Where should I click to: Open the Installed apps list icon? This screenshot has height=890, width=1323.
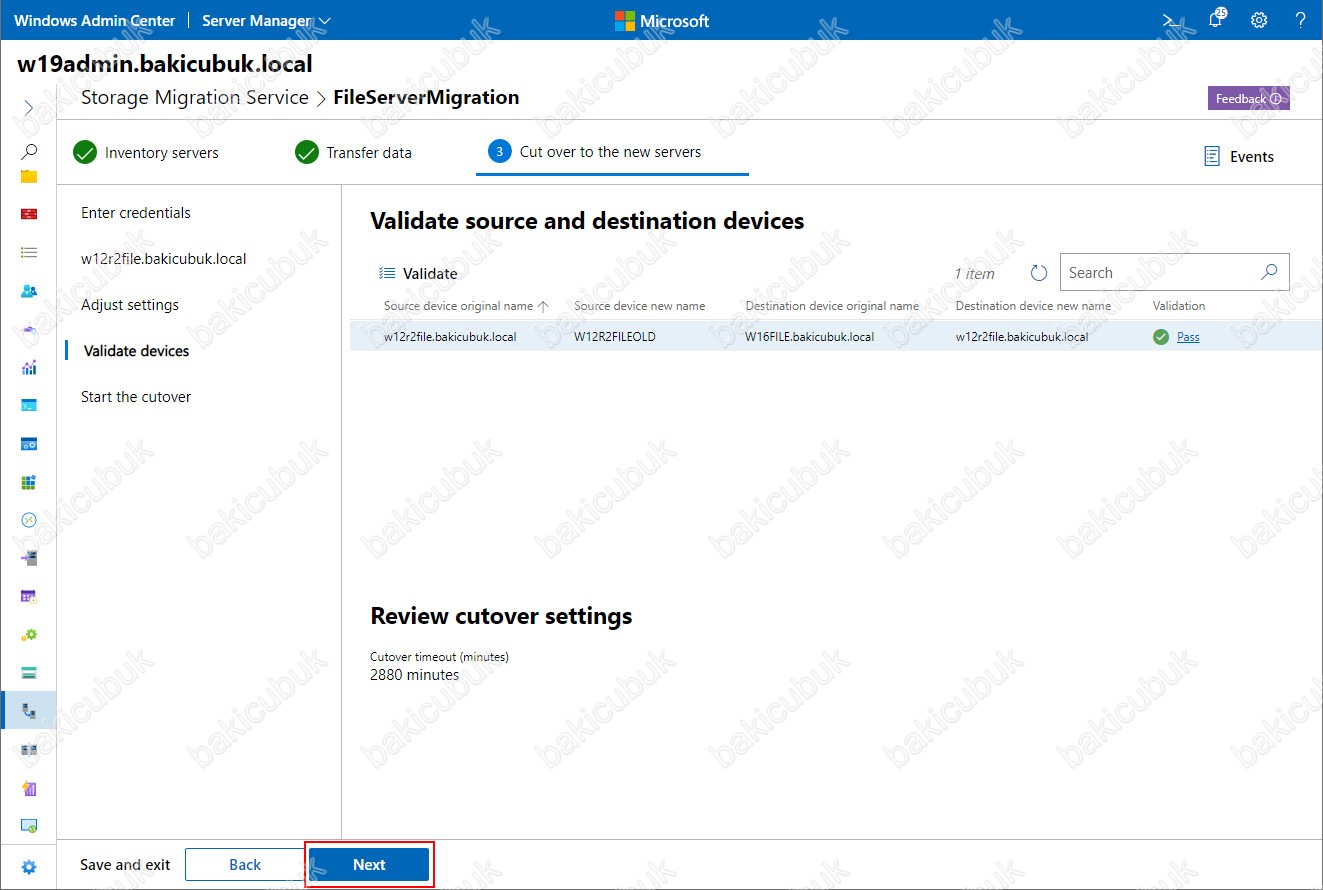coord(29,253)
